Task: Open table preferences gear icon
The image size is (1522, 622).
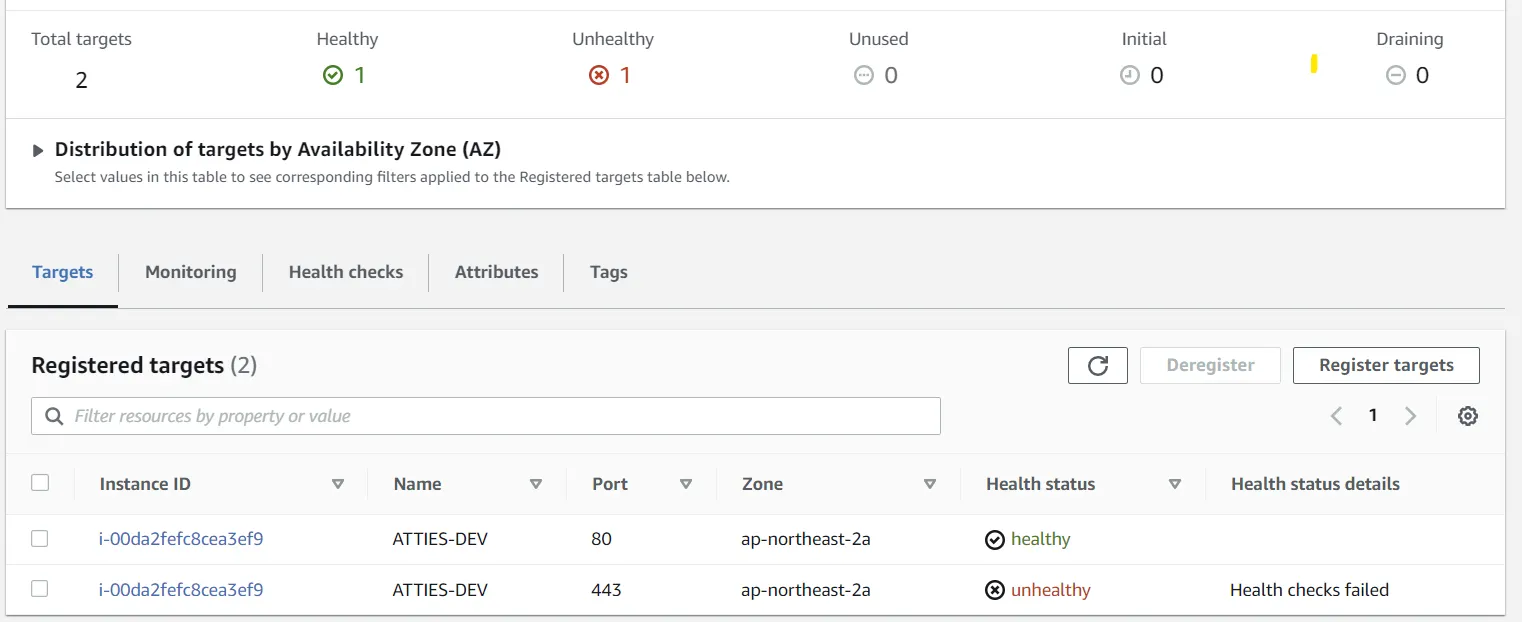Action: click(x=1467, y=416)
